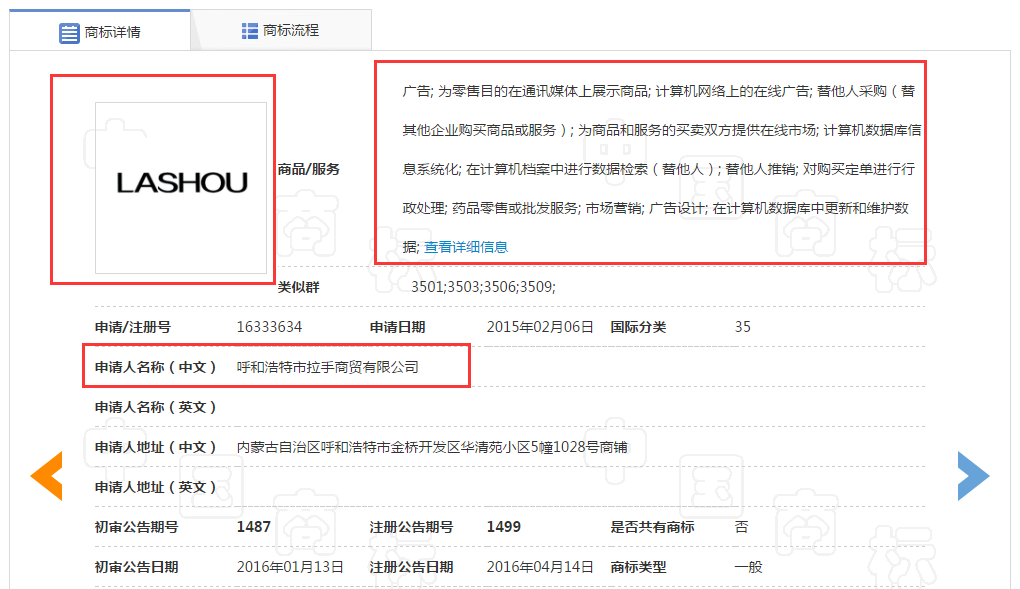Open the 查看详细信息 link
Screen dimensions: 1020x589
click(466, 247)
